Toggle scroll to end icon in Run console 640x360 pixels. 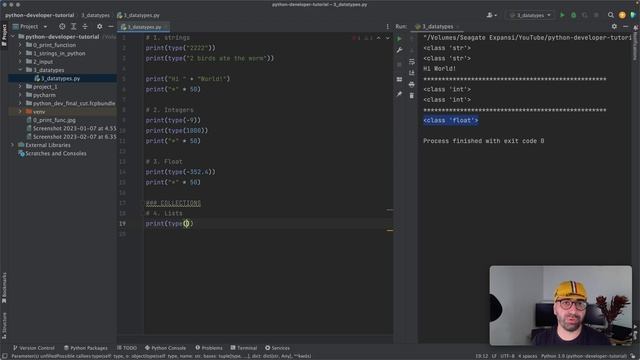(x=411, y=73)
